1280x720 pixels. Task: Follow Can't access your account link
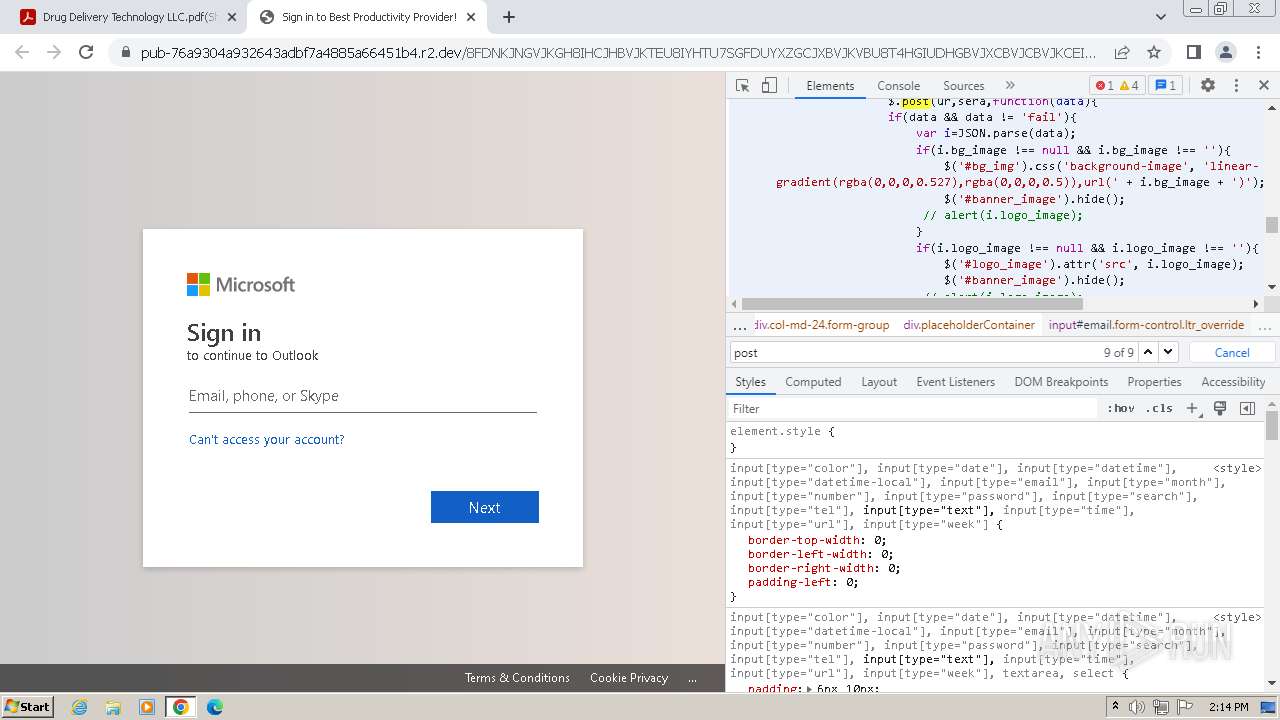[266, 440]
